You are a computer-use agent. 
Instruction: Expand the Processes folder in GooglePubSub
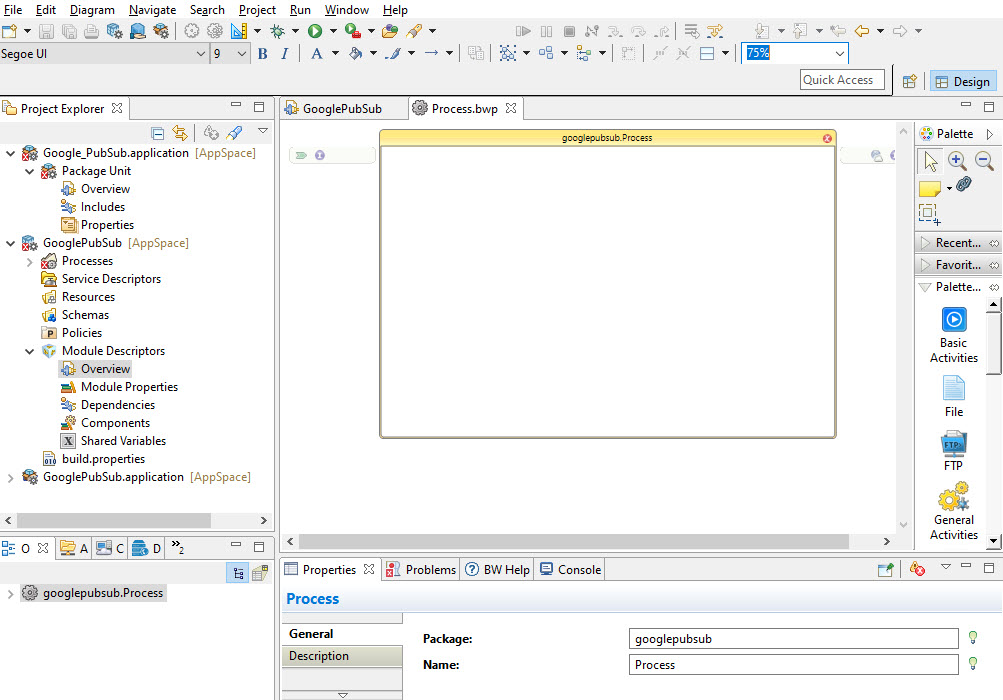(x=29, y=261)
